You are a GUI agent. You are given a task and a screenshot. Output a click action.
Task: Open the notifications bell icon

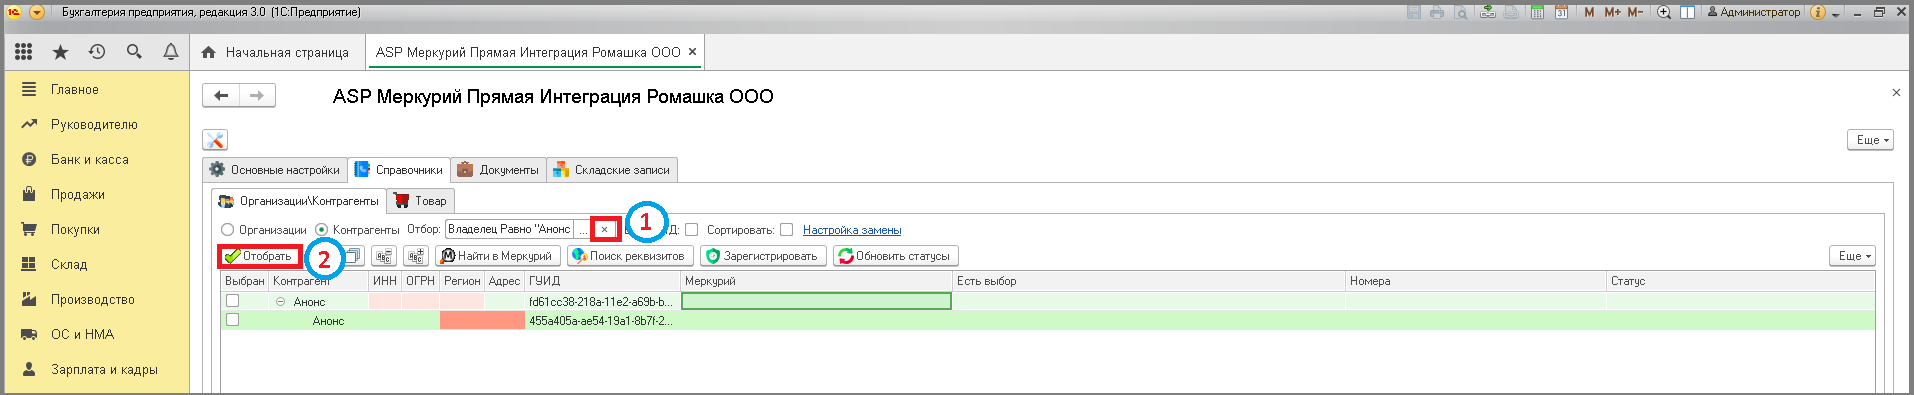(x=171, y=52)
